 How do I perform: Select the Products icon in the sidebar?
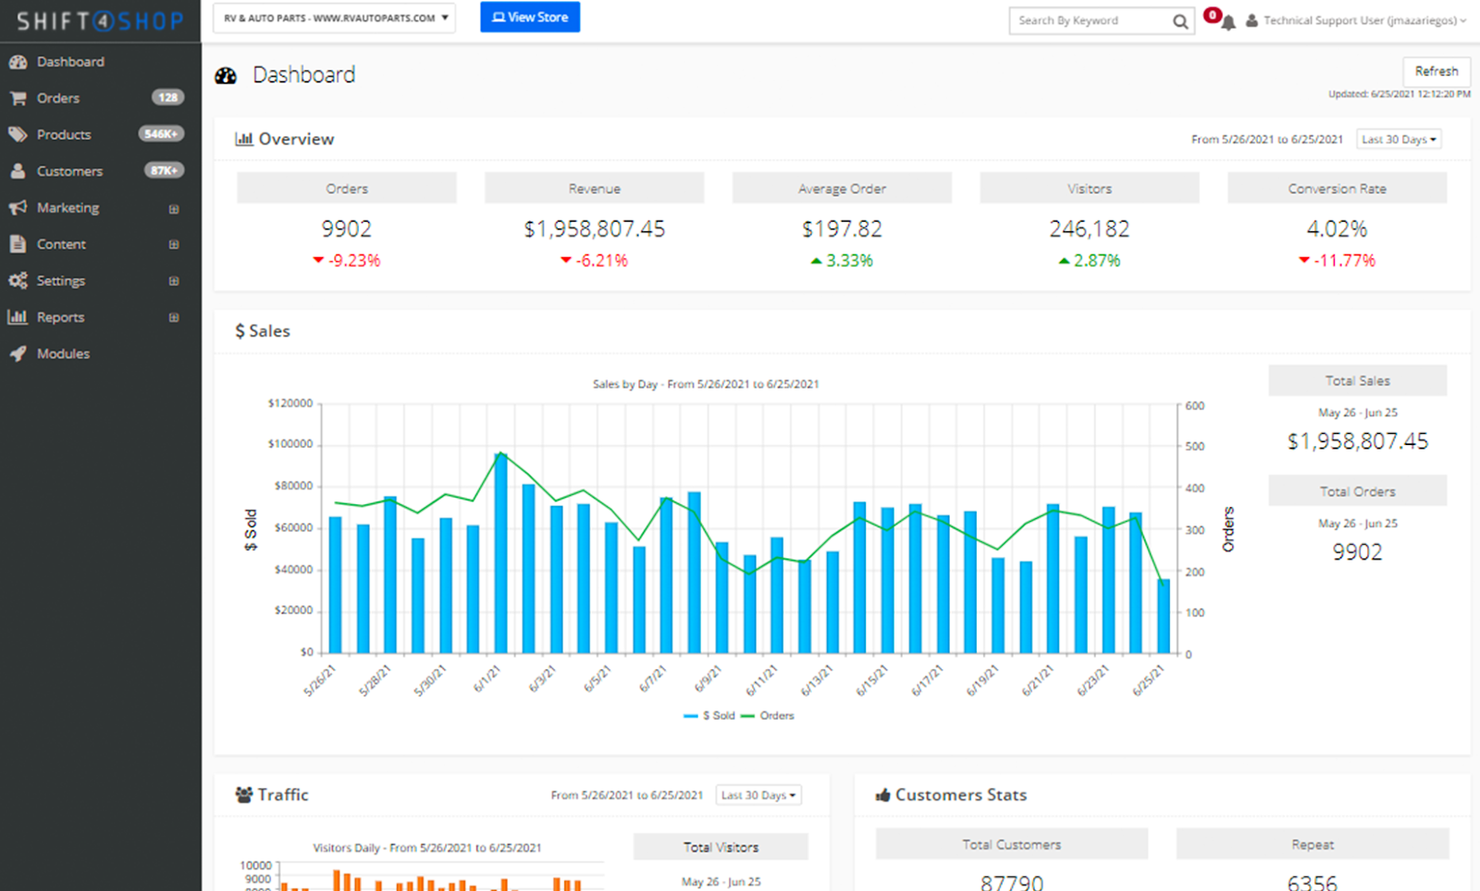click(x=18, y=134)
